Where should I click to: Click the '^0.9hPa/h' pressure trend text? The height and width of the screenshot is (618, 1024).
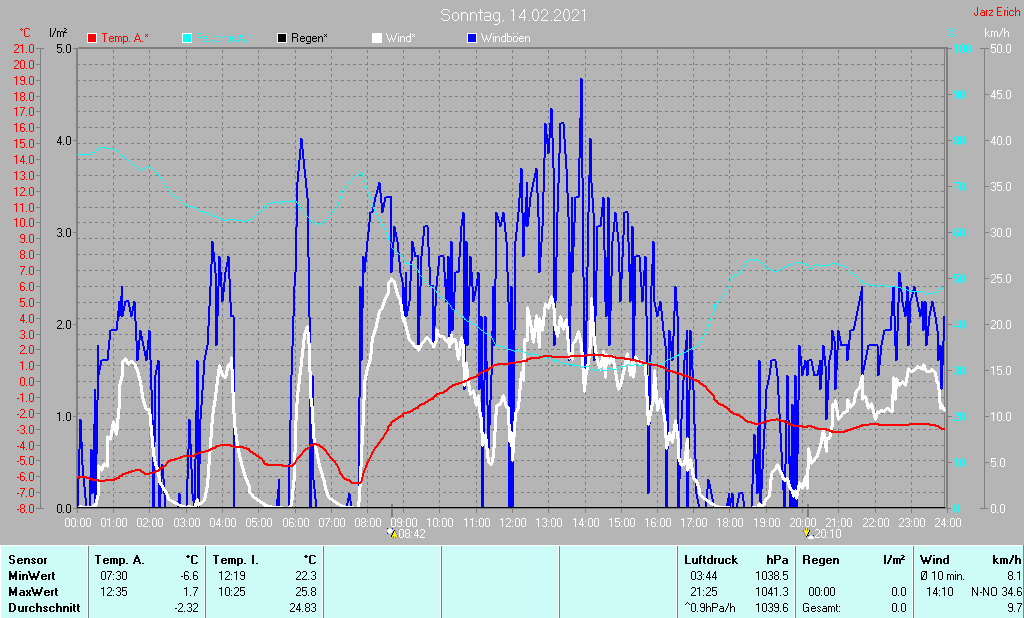tap(710, 608)
